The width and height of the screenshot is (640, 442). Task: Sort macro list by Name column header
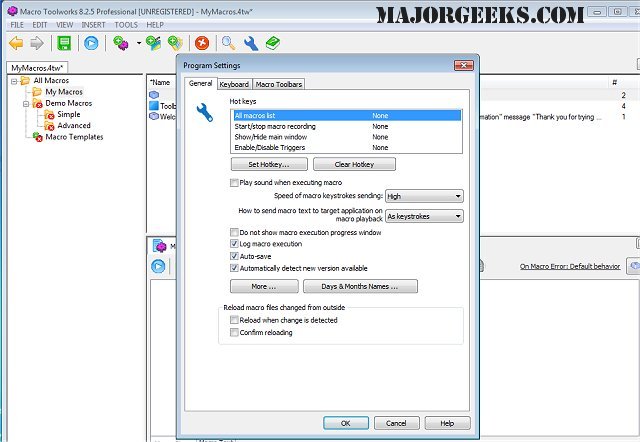(x=160, y=82)
